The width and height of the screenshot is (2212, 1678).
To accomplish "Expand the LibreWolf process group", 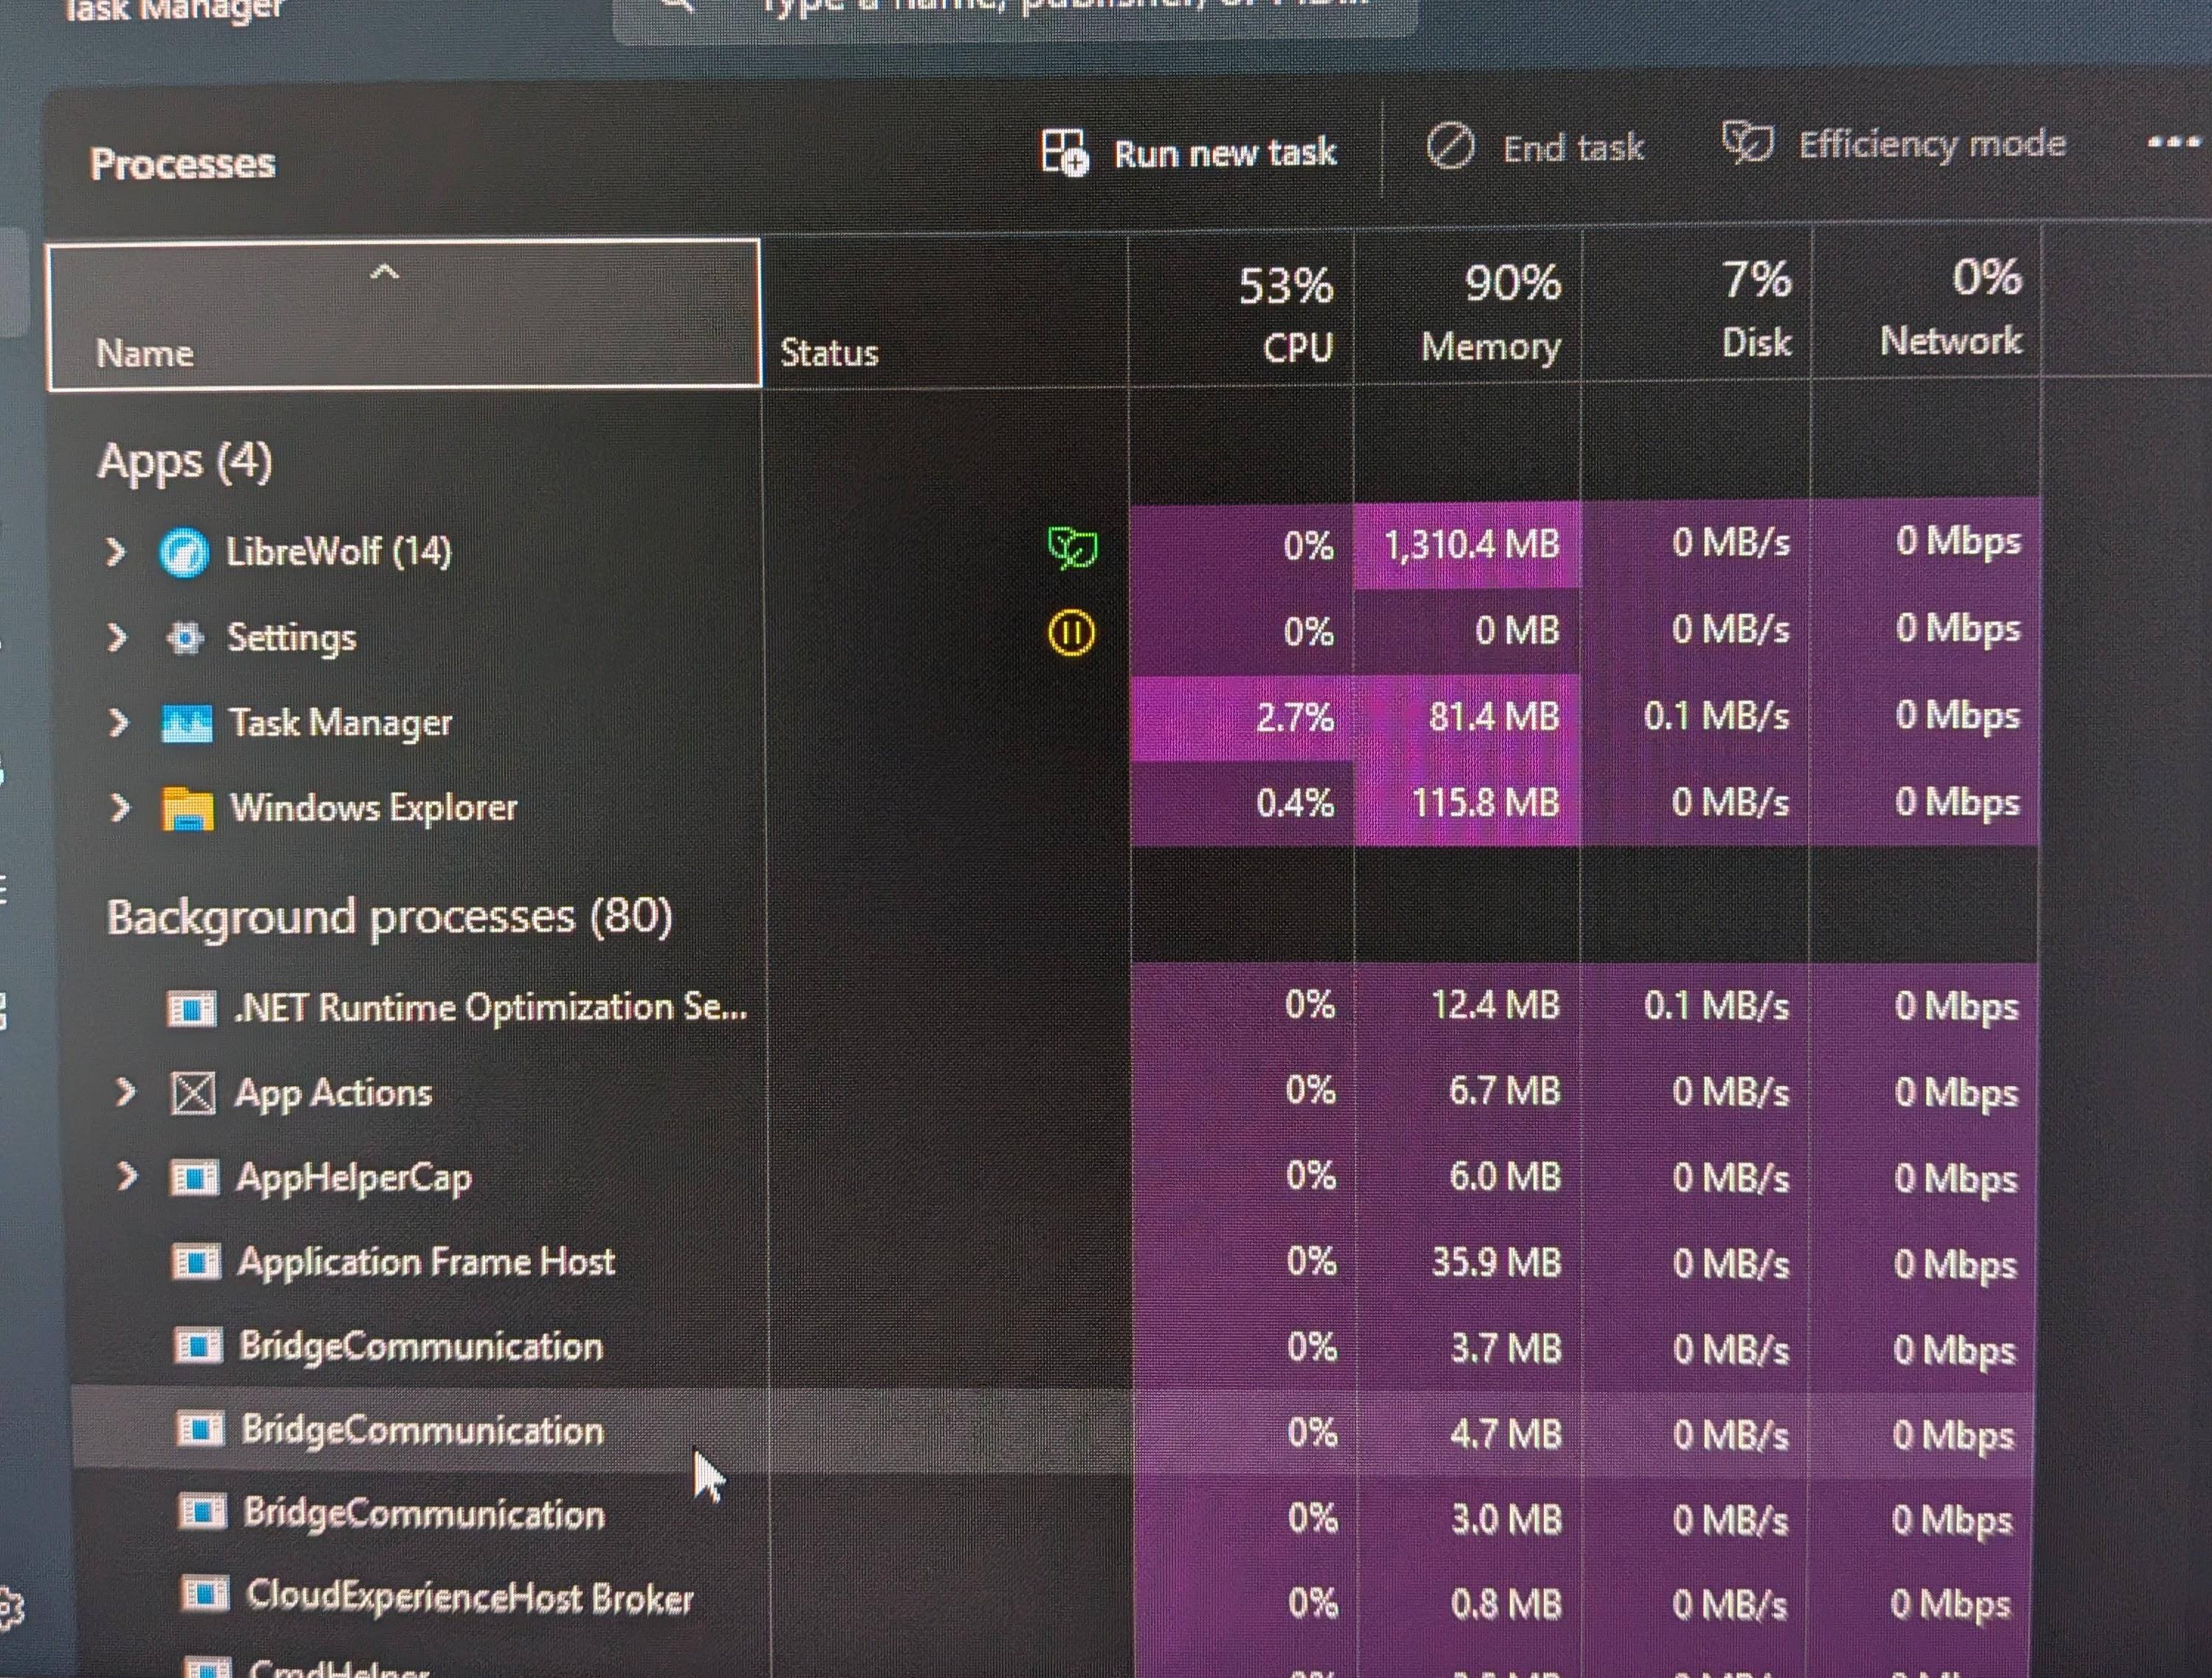I will click(116, 551).
